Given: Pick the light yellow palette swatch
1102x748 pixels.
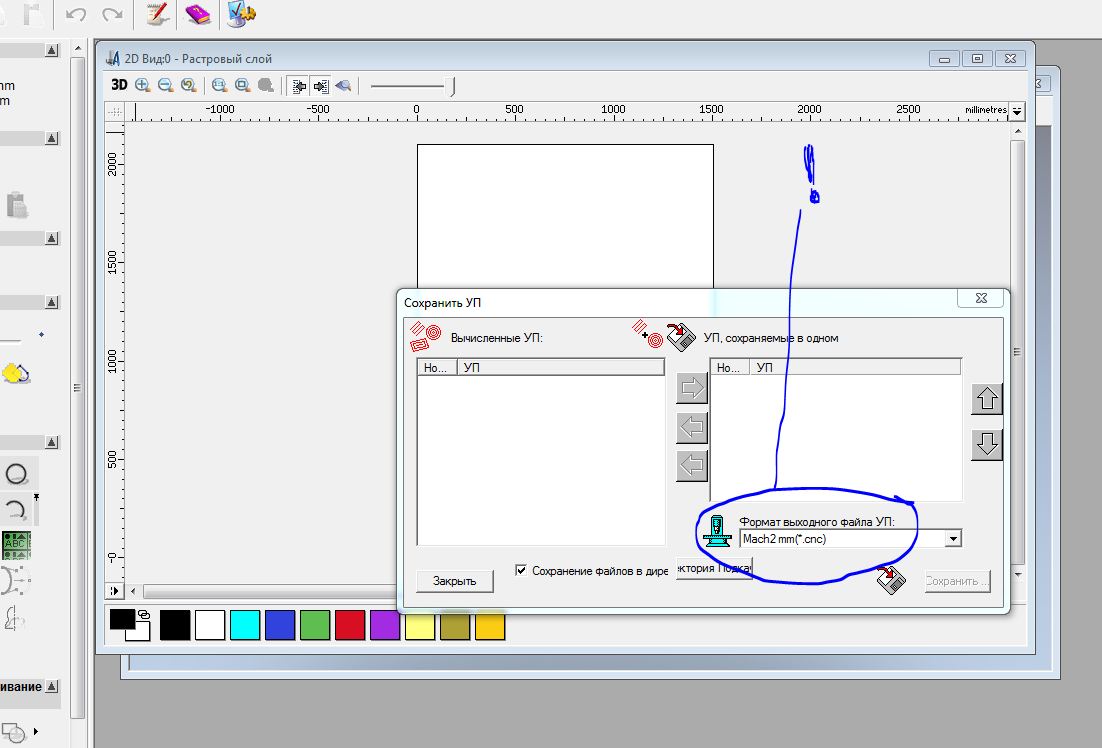Looking at the screenshot, I should click(420, 625).
